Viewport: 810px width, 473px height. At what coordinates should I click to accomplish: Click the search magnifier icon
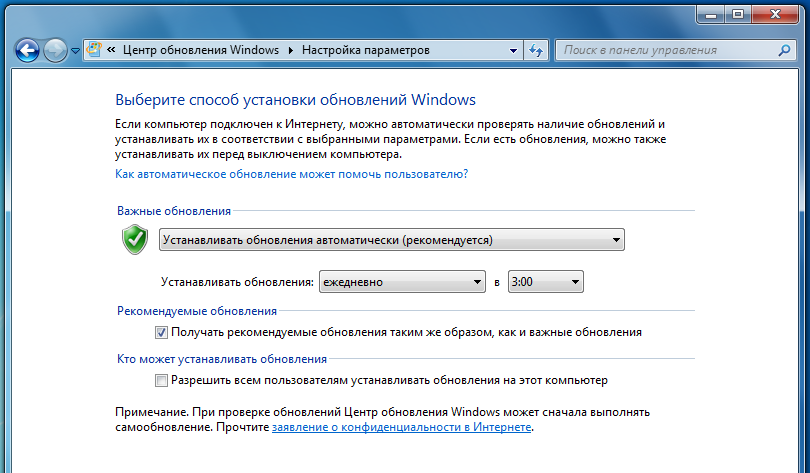(x=784, y=50)
